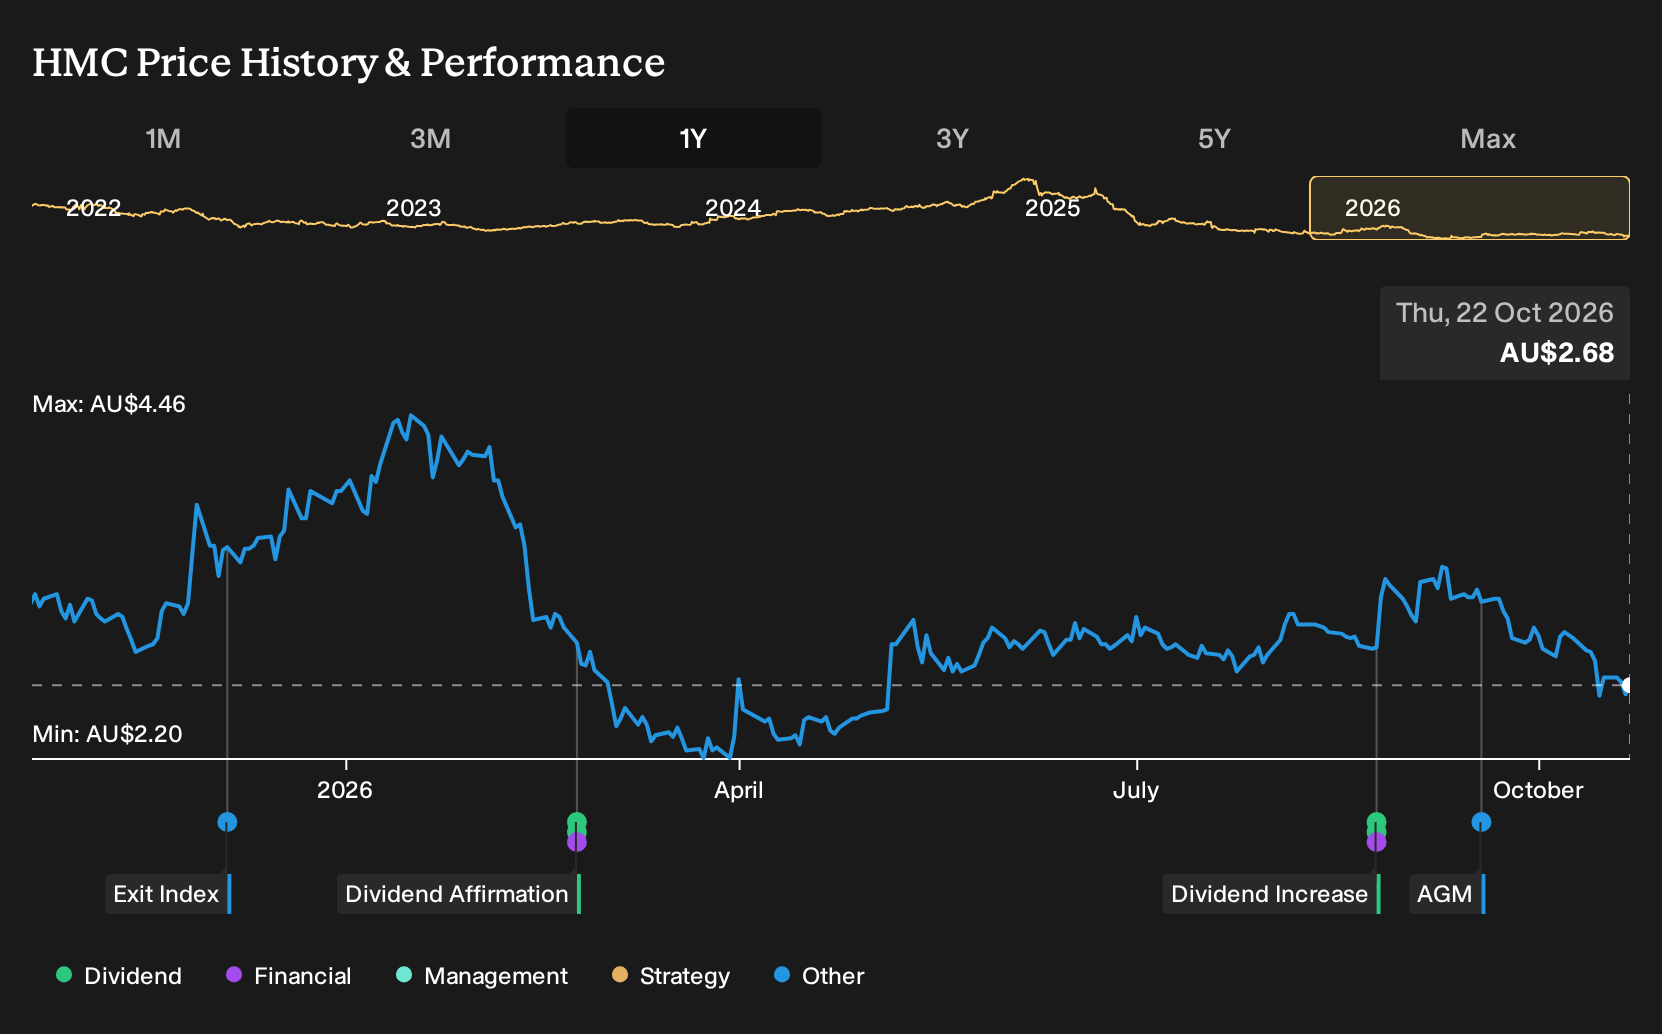Open the AGM event label
Image resolution: width=1662 pixels, height=1034 pixels.
1447,894
